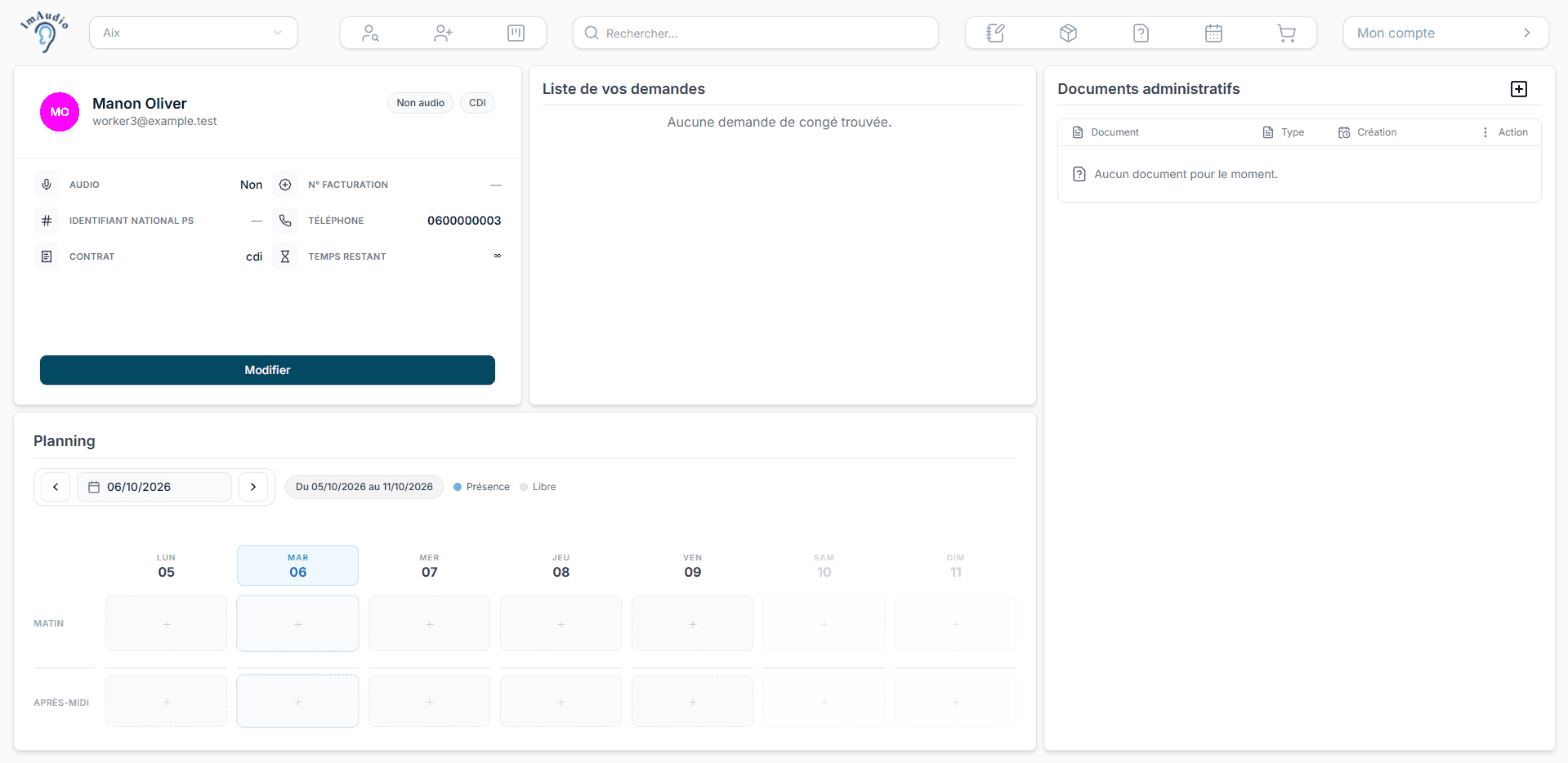Click the phone number 0600000003
The width and height of the screenshot is (1568, 763).
464,221
